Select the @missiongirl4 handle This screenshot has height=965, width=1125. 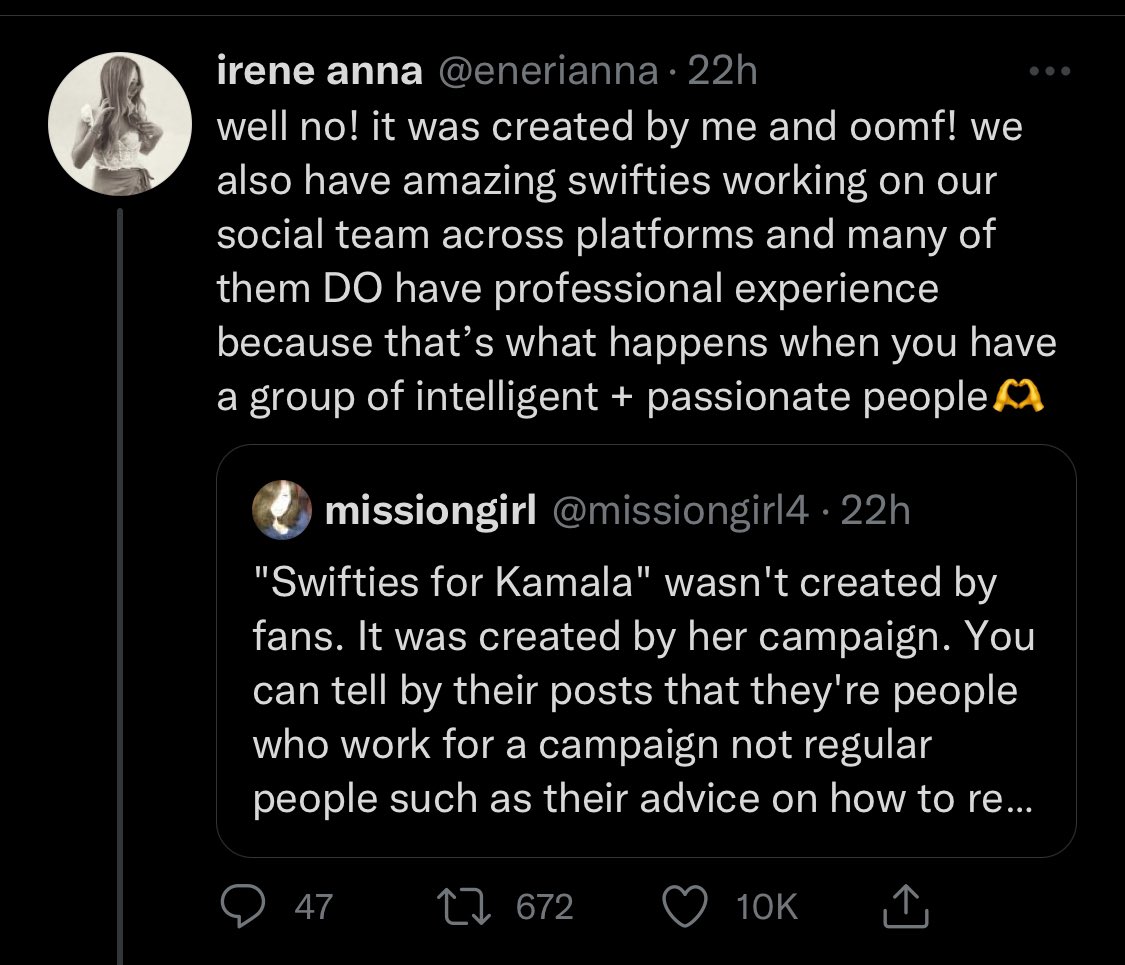coord(678,511)
